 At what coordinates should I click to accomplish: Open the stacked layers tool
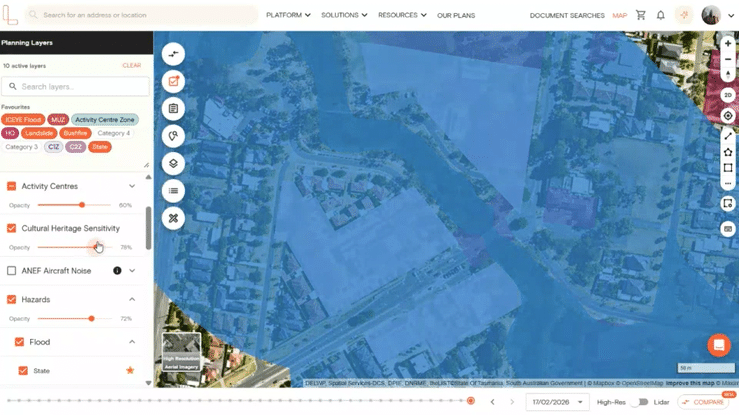pyautogui.click(x=173, y=163)
